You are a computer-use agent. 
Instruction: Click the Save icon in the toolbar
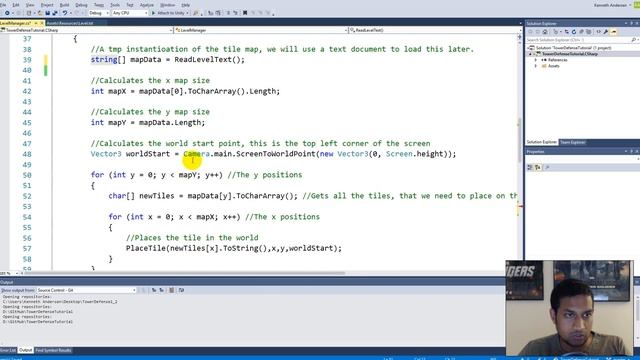pos(48,13)
